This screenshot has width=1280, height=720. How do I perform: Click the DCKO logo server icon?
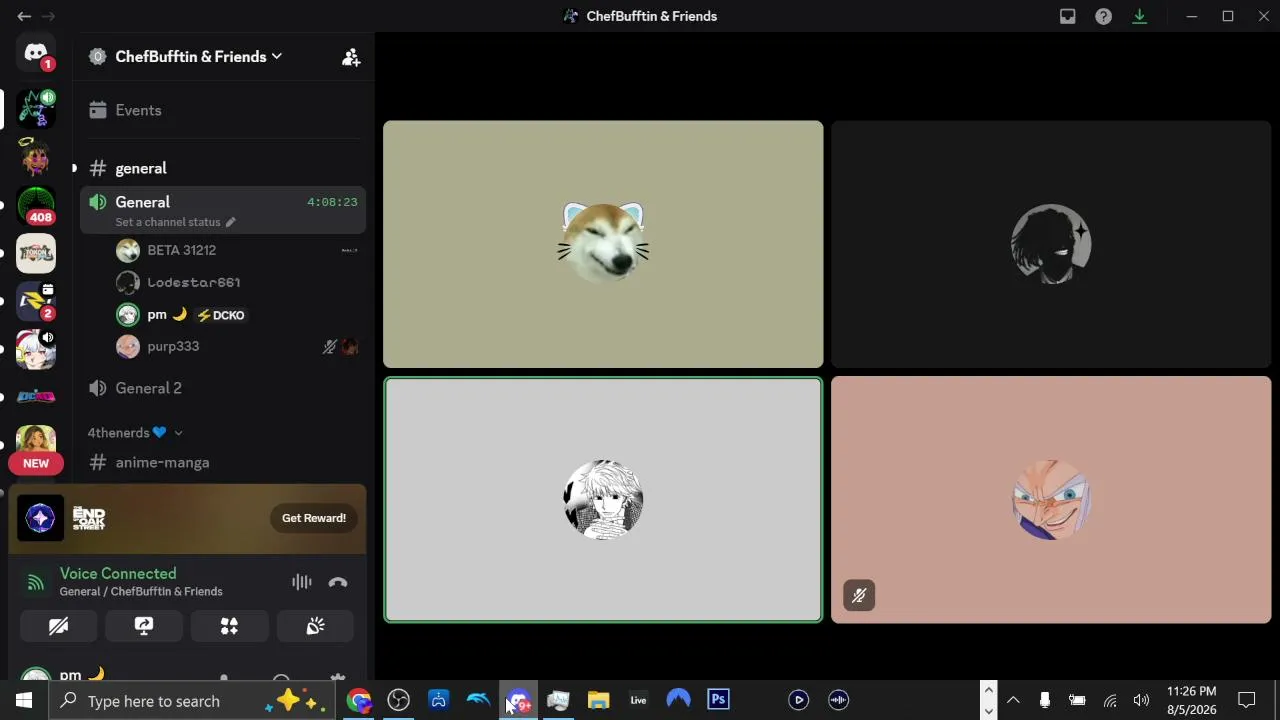[x=36, y=397]
